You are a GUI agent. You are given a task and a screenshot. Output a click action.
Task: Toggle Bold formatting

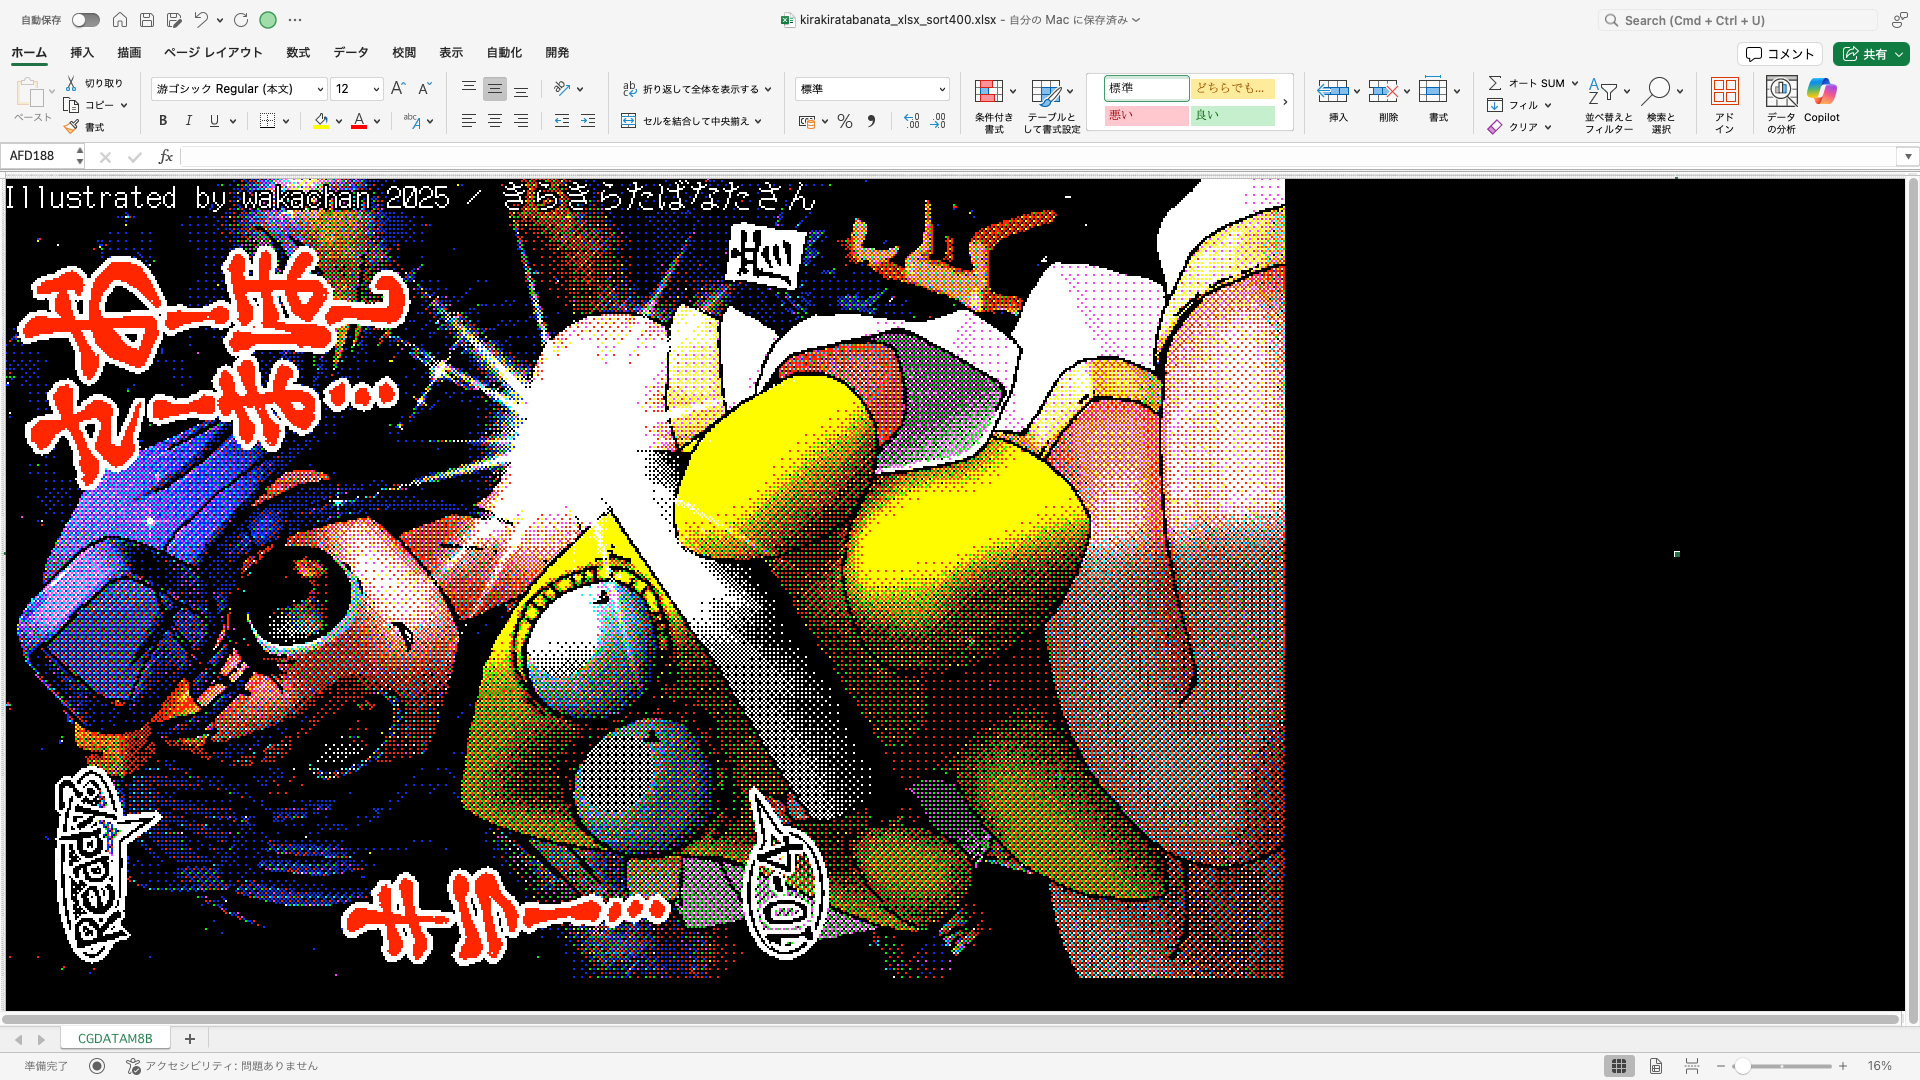coord(163,121)
